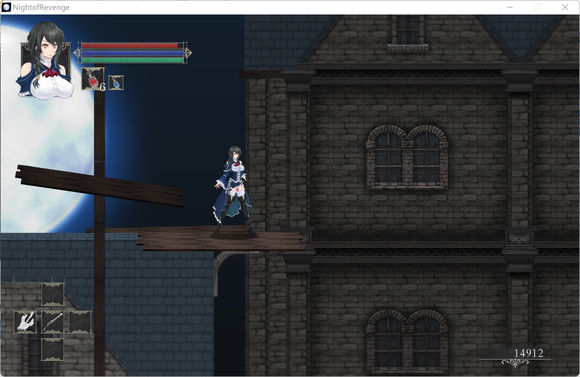Image resolution: width=580 pixels, height=377 pixels.
Task: Click the blue mana bar
Action: click(x=132, y=53)
